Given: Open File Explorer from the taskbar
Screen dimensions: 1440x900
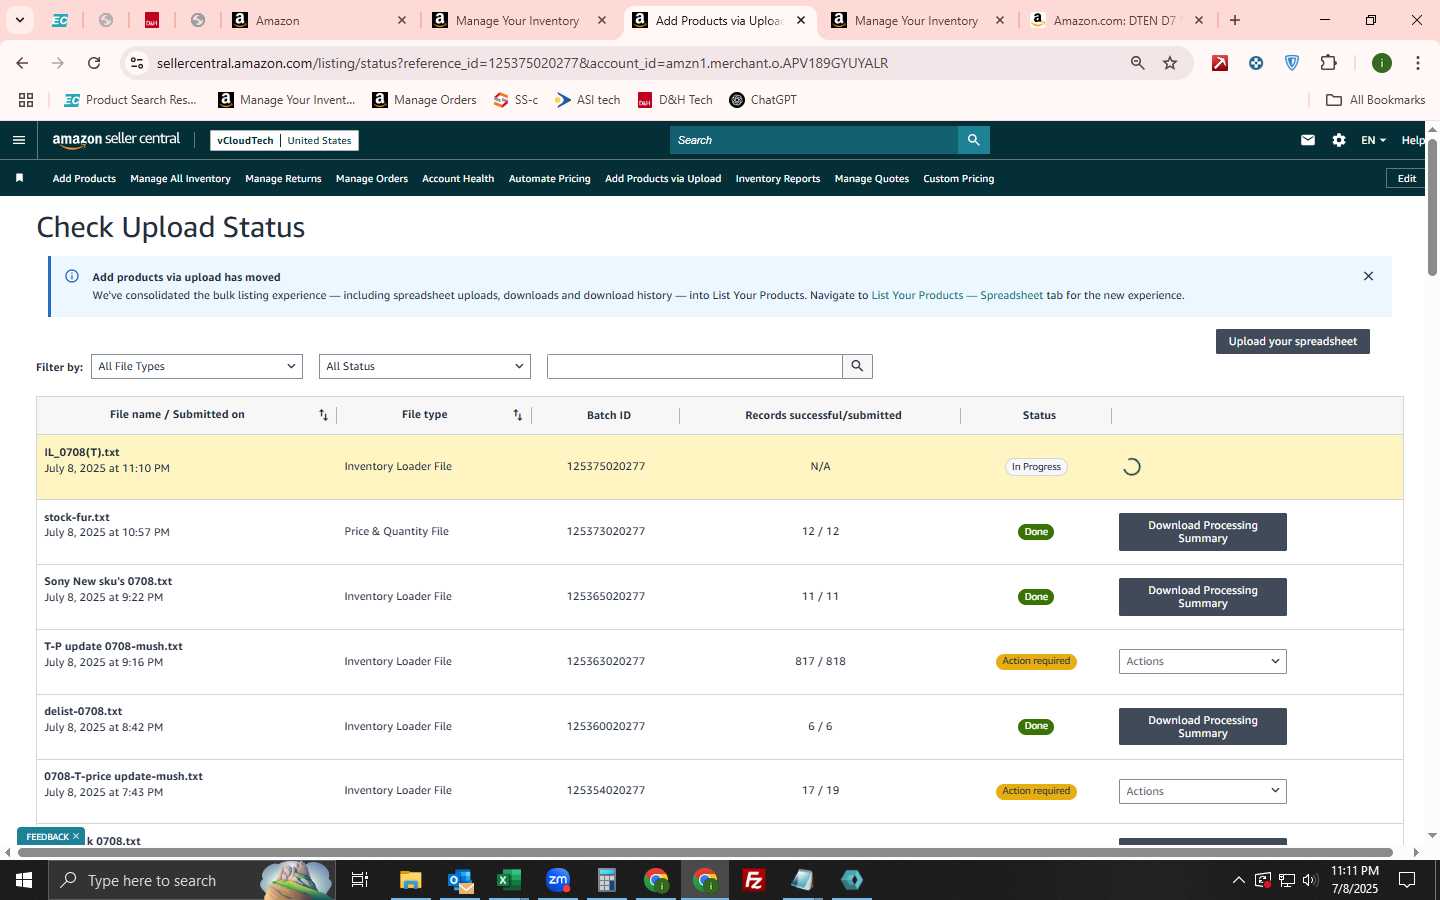Looking at the screenshot, I should (x=411, y=880).
